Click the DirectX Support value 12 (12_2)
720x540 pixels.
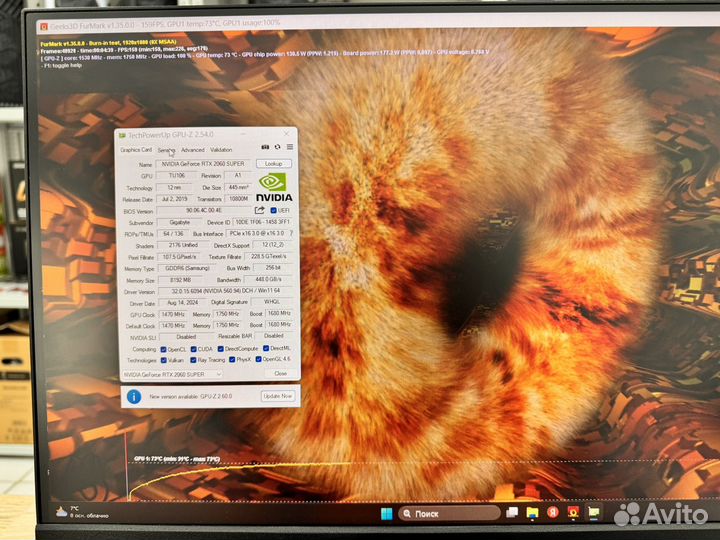coord(273,245)
